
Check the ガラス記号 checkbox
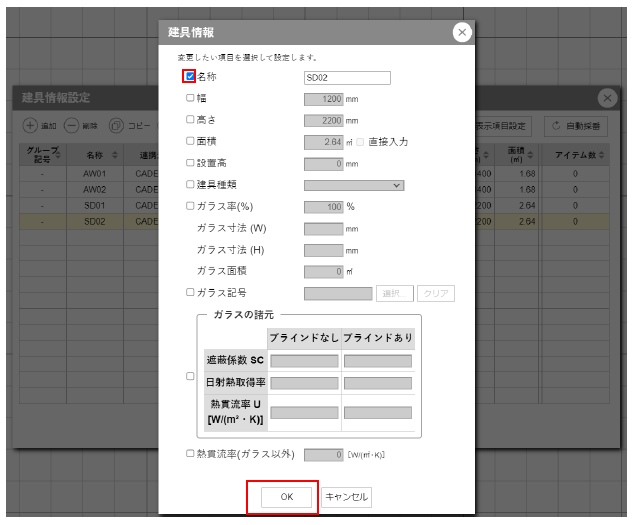[x=190, y=293]
